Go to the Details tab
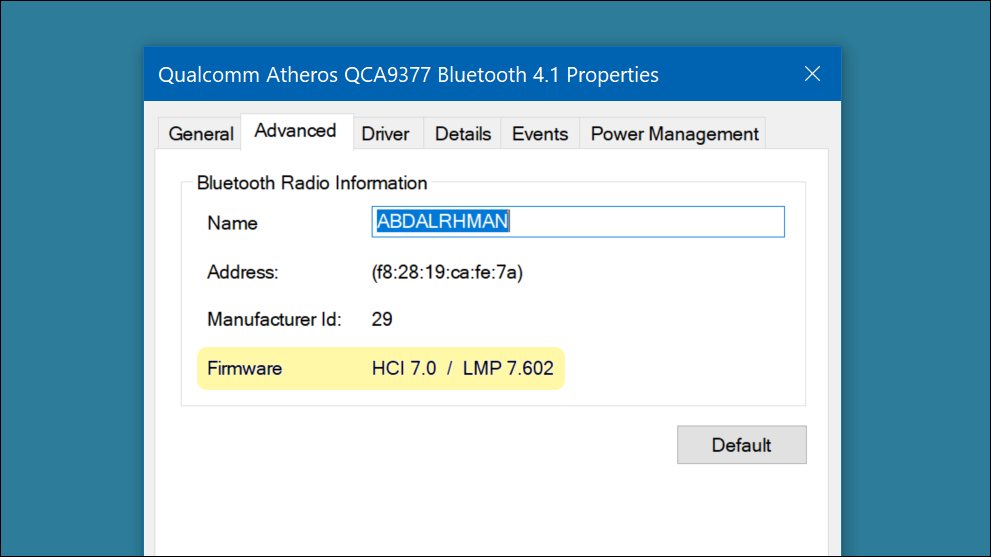This screenshot has width=991, height=557. [463, 134]
